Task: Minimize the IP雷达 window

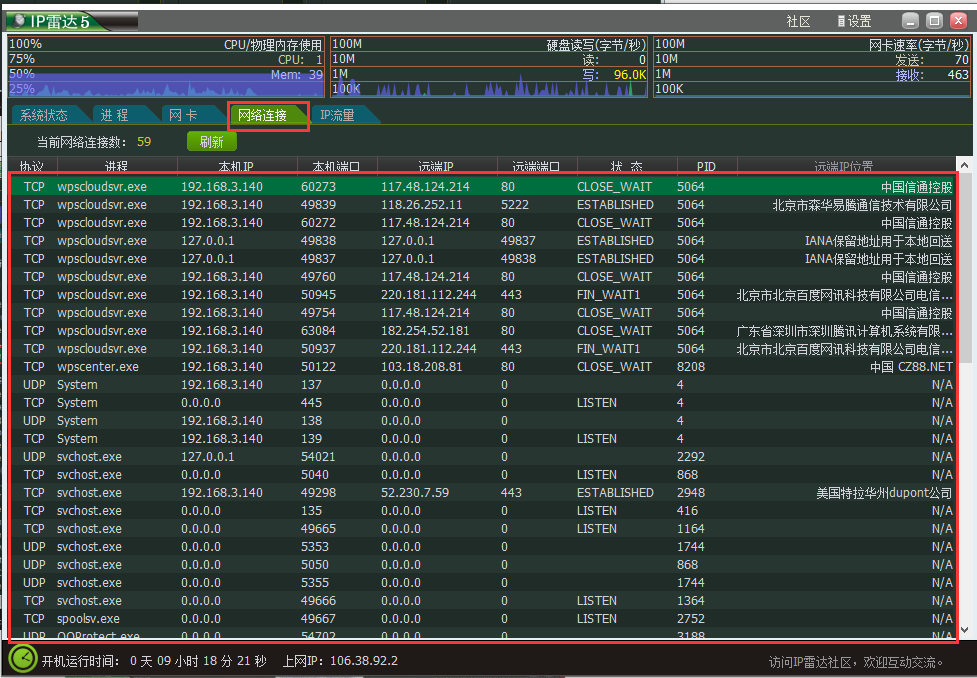Action: [x=910, y=20]
